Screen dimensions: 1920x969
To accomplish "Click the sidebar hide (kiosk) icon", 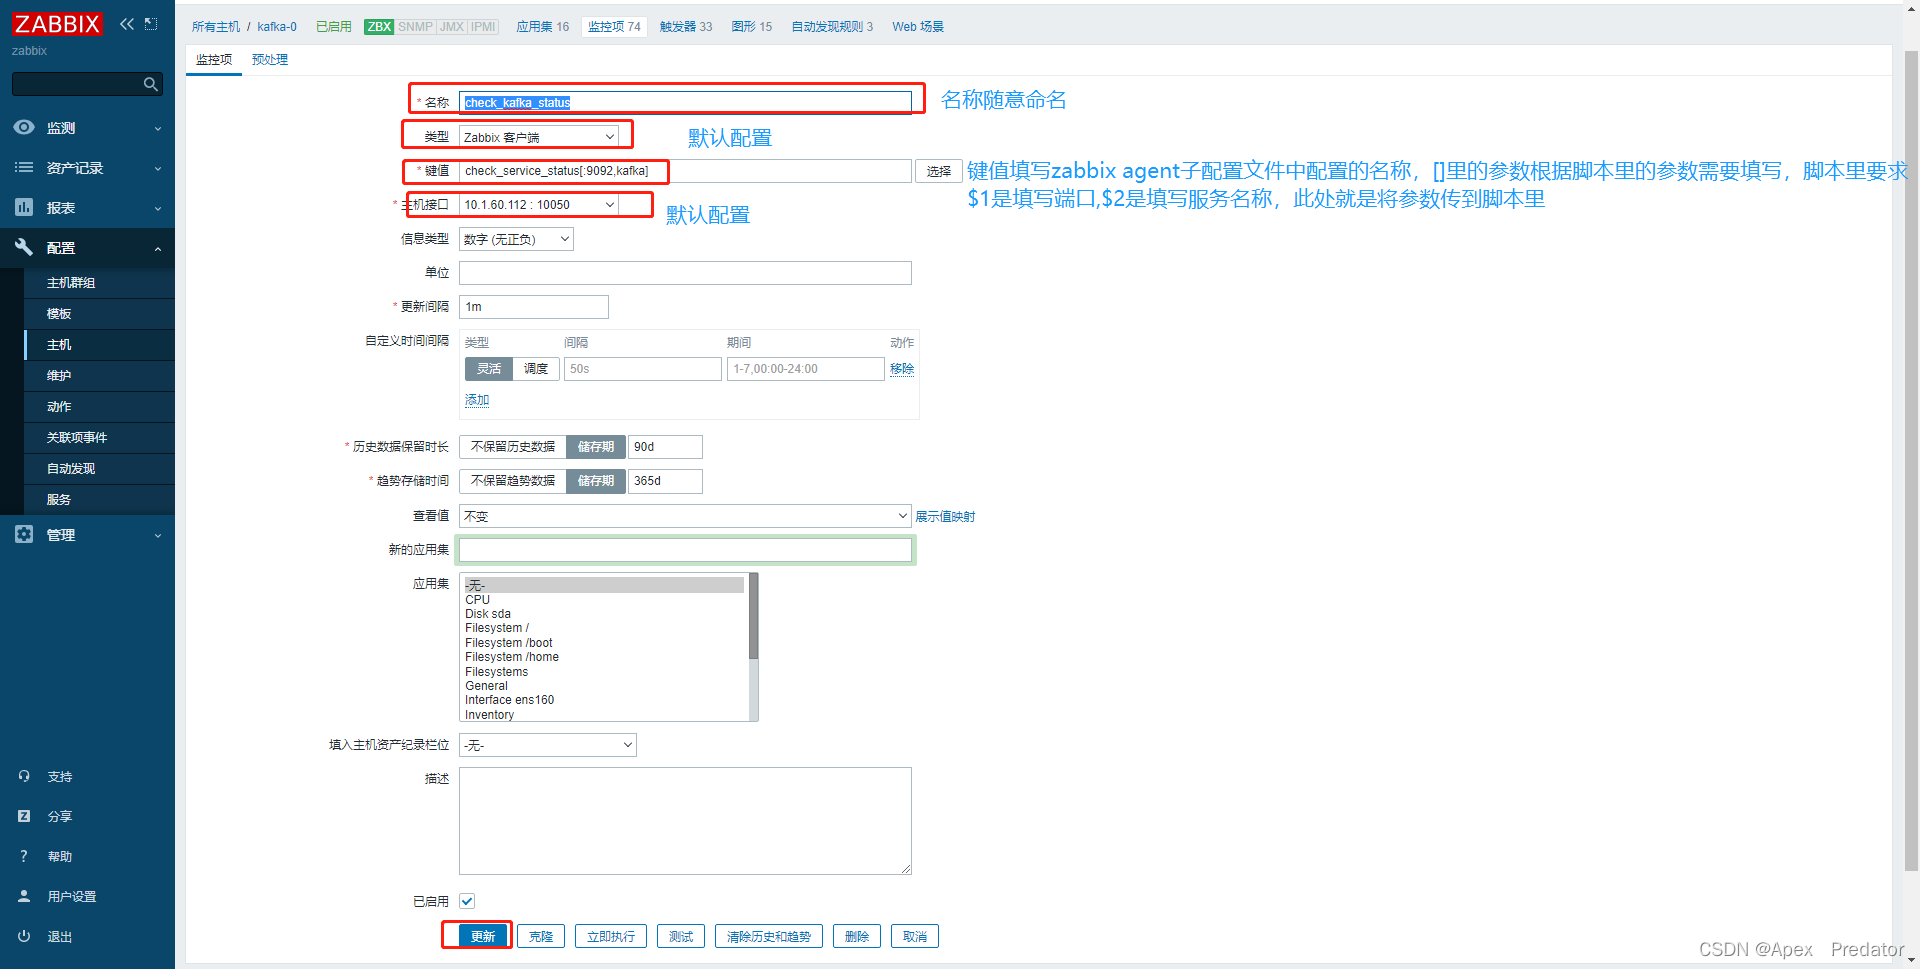I will point(151,24).
